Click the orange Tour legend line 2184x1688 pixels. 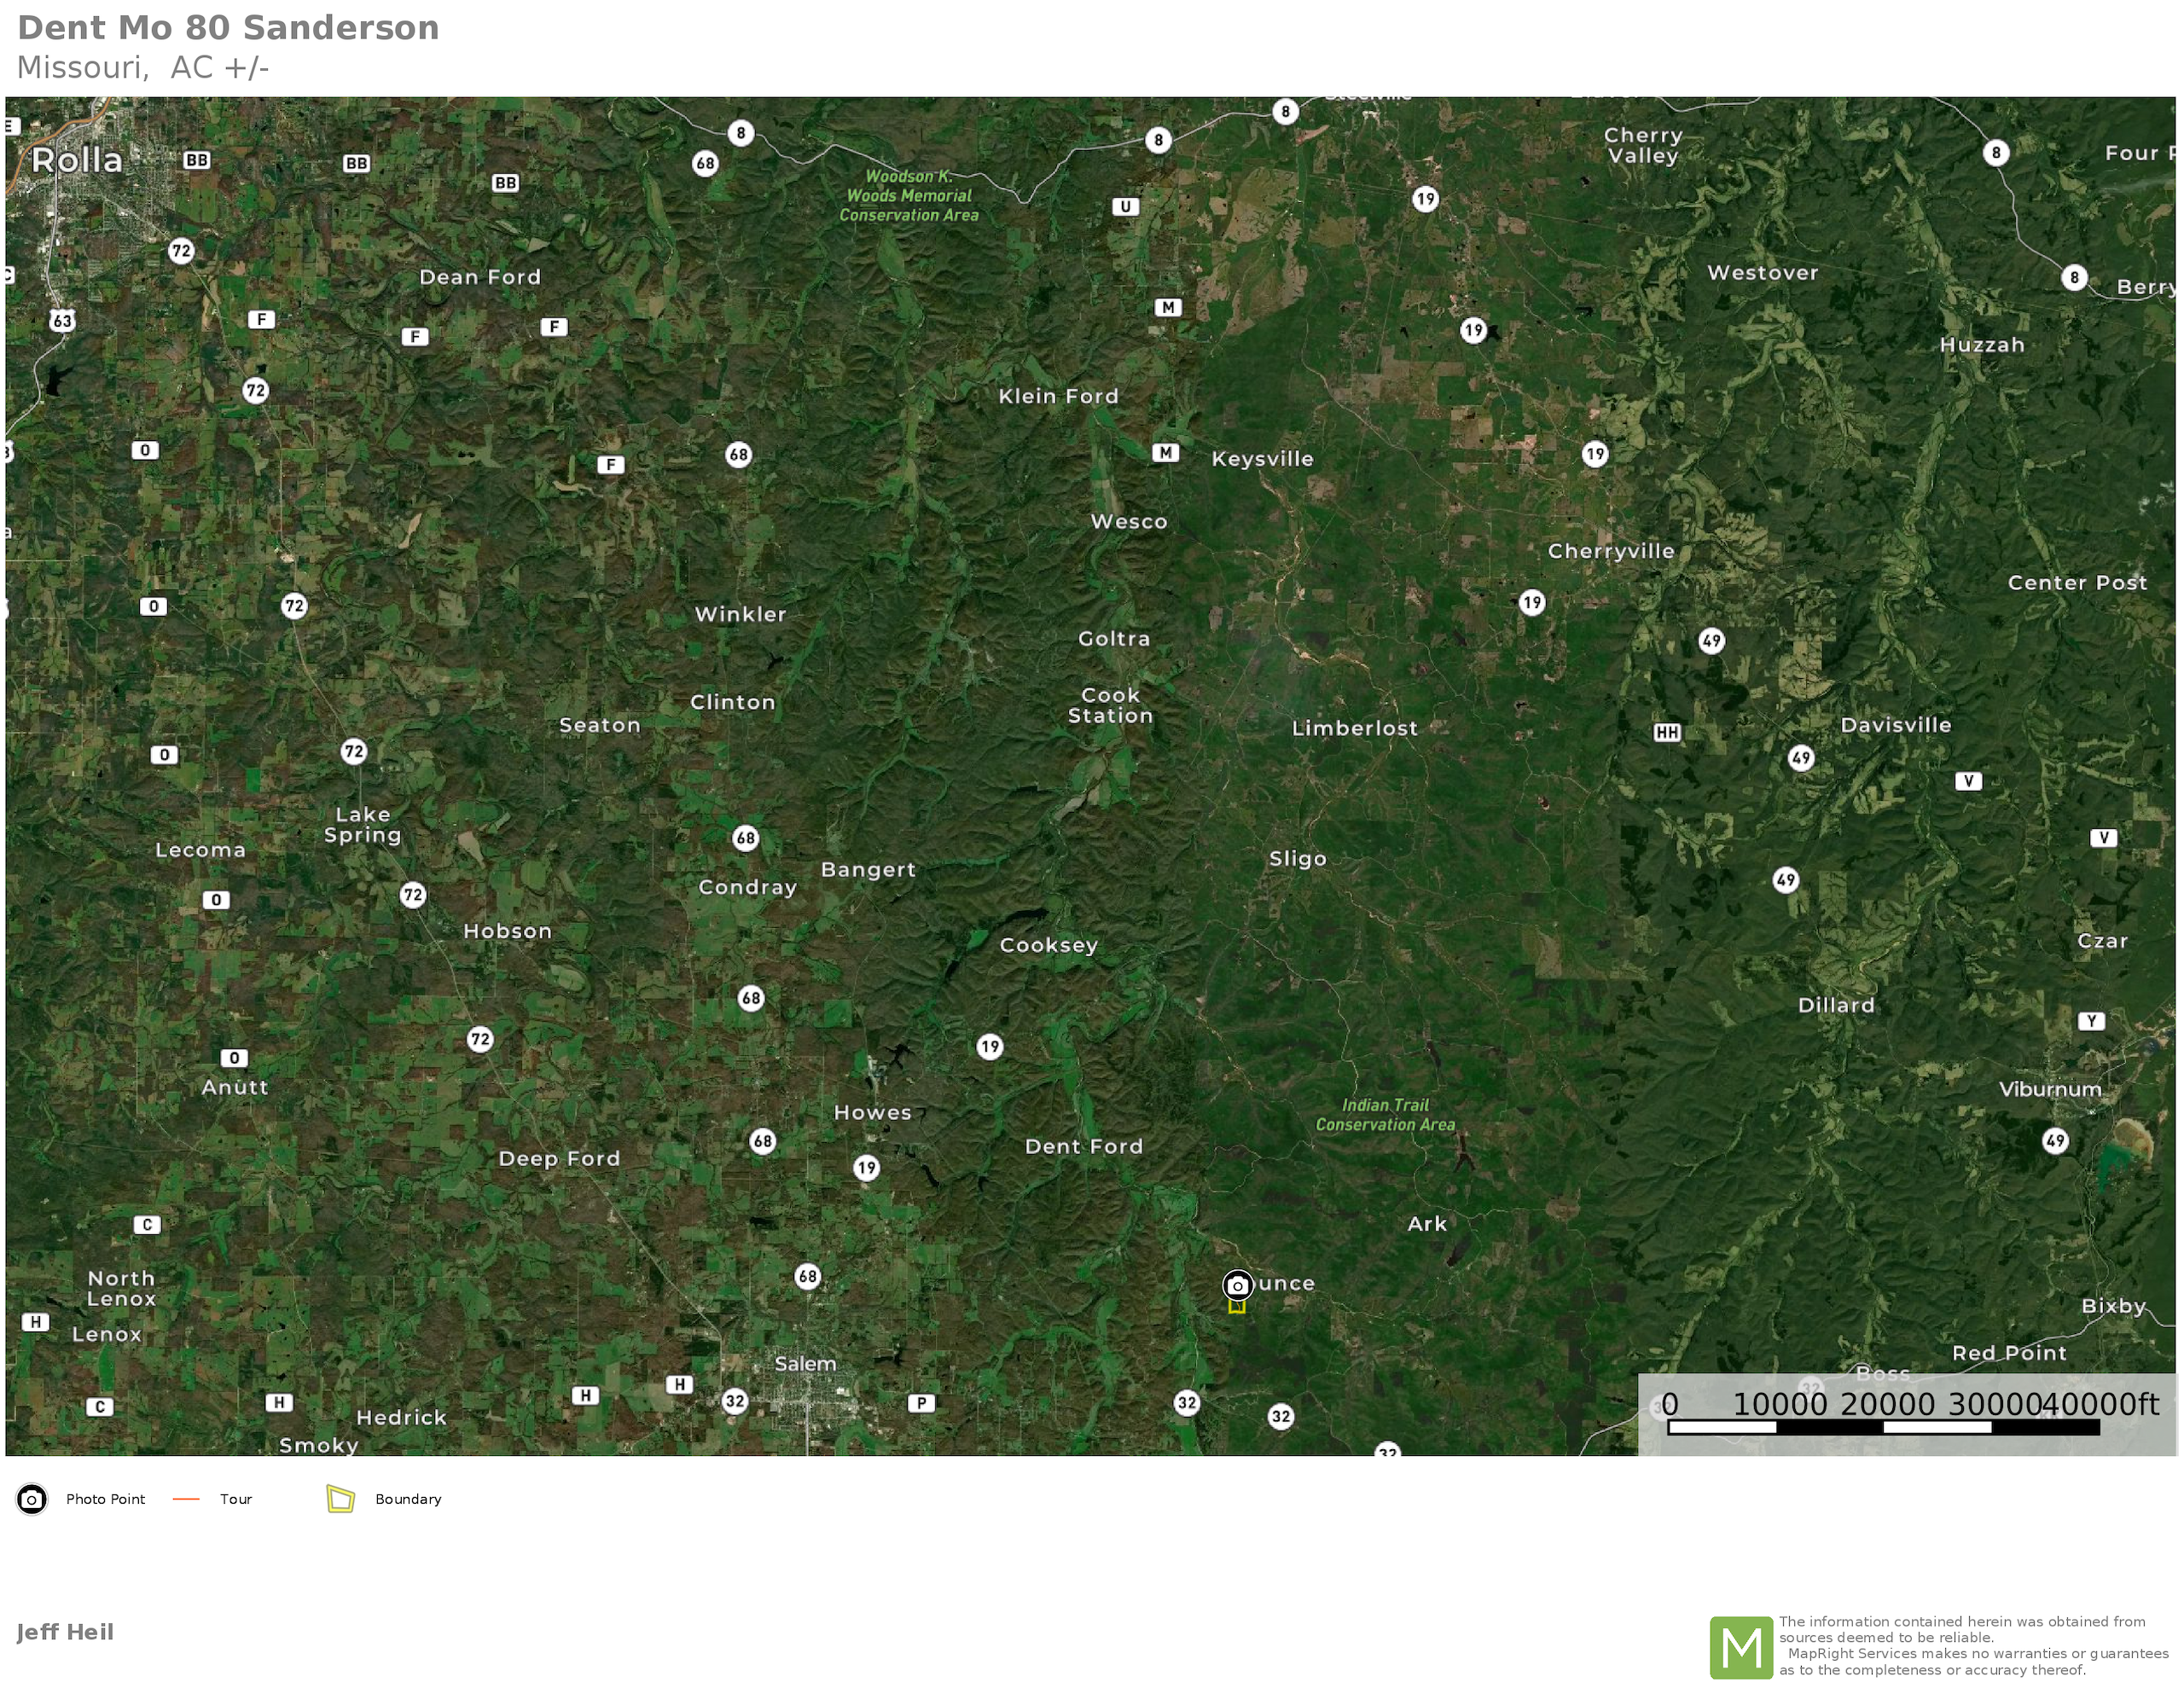(187, 1499)
